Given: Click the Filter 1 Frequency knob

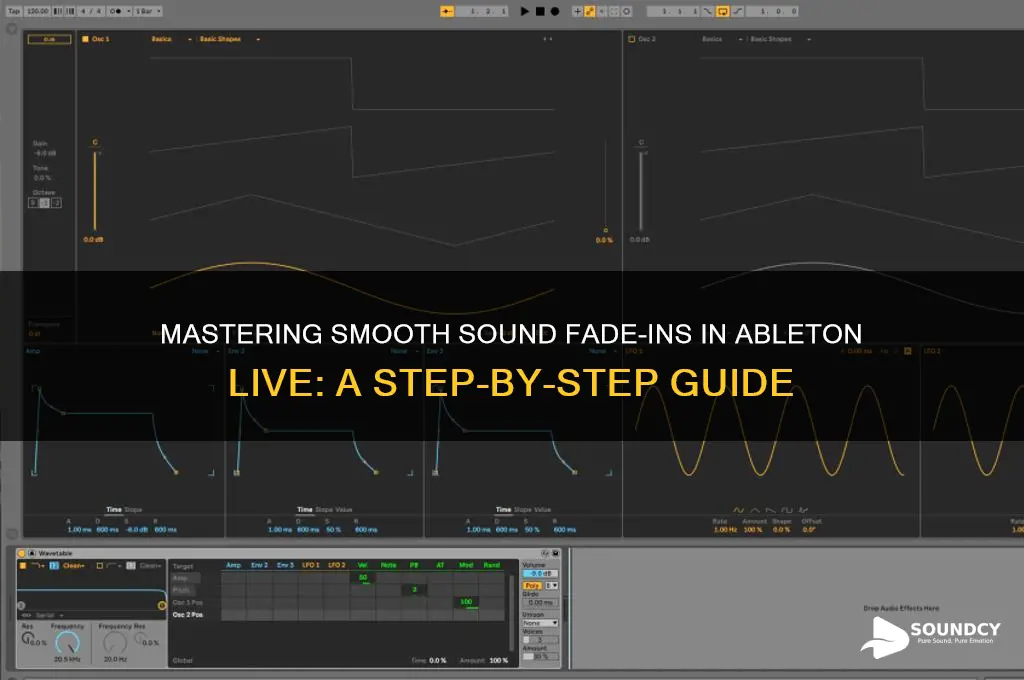Looking at the screenshot, I should (68, 643).
